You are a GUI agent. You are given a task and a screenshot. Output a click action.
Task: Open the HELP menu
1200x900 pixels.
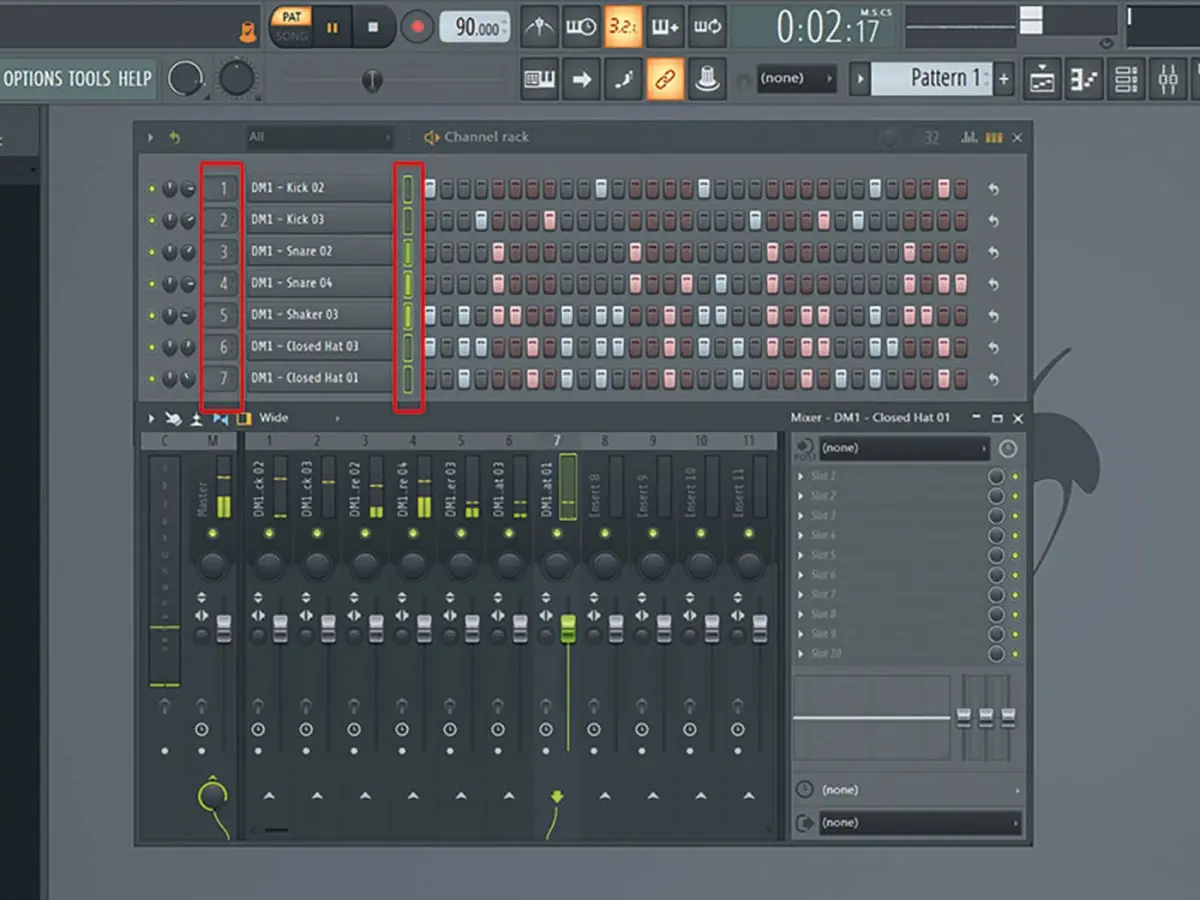click(x=135, y=78)
